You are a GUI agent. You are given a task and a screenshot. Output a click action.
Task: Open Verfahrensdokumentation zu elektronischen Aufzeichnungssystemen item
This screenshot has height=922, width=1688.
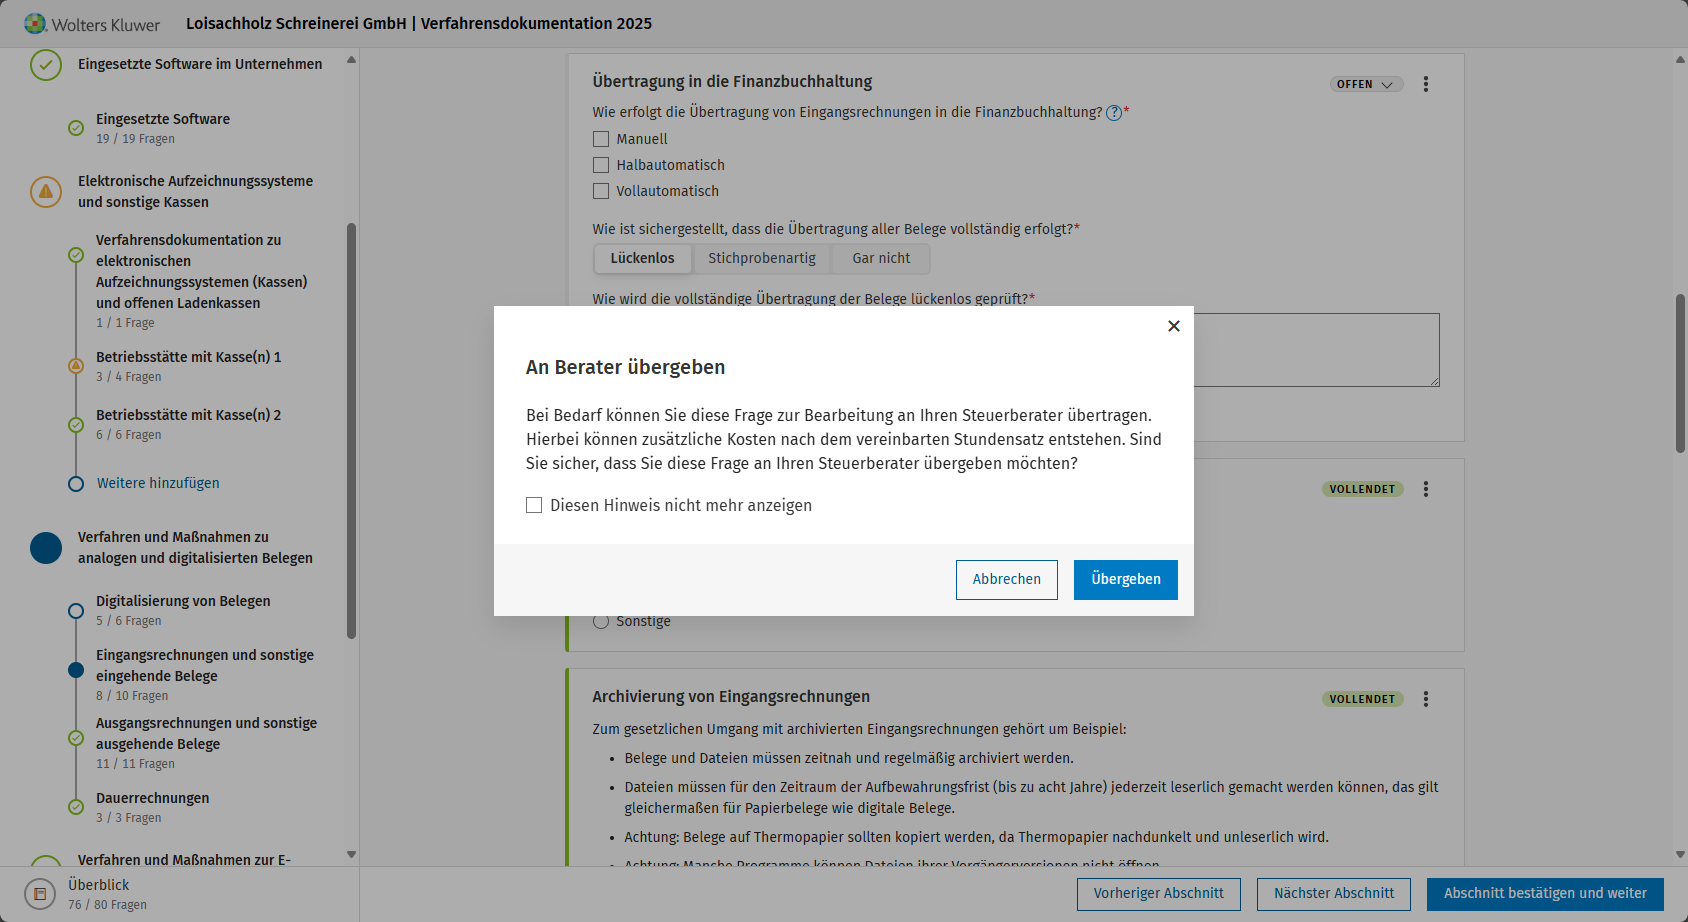tap(202, 281)
